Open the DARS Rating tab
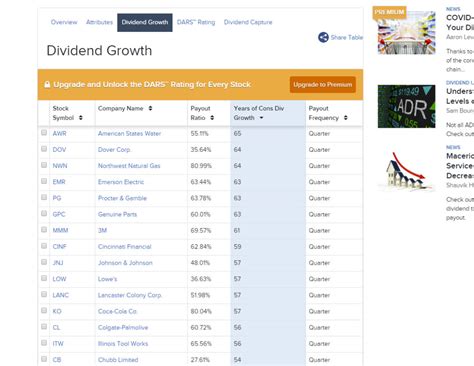The height and width of the screenshot is (366, 474). click(196, 22)
